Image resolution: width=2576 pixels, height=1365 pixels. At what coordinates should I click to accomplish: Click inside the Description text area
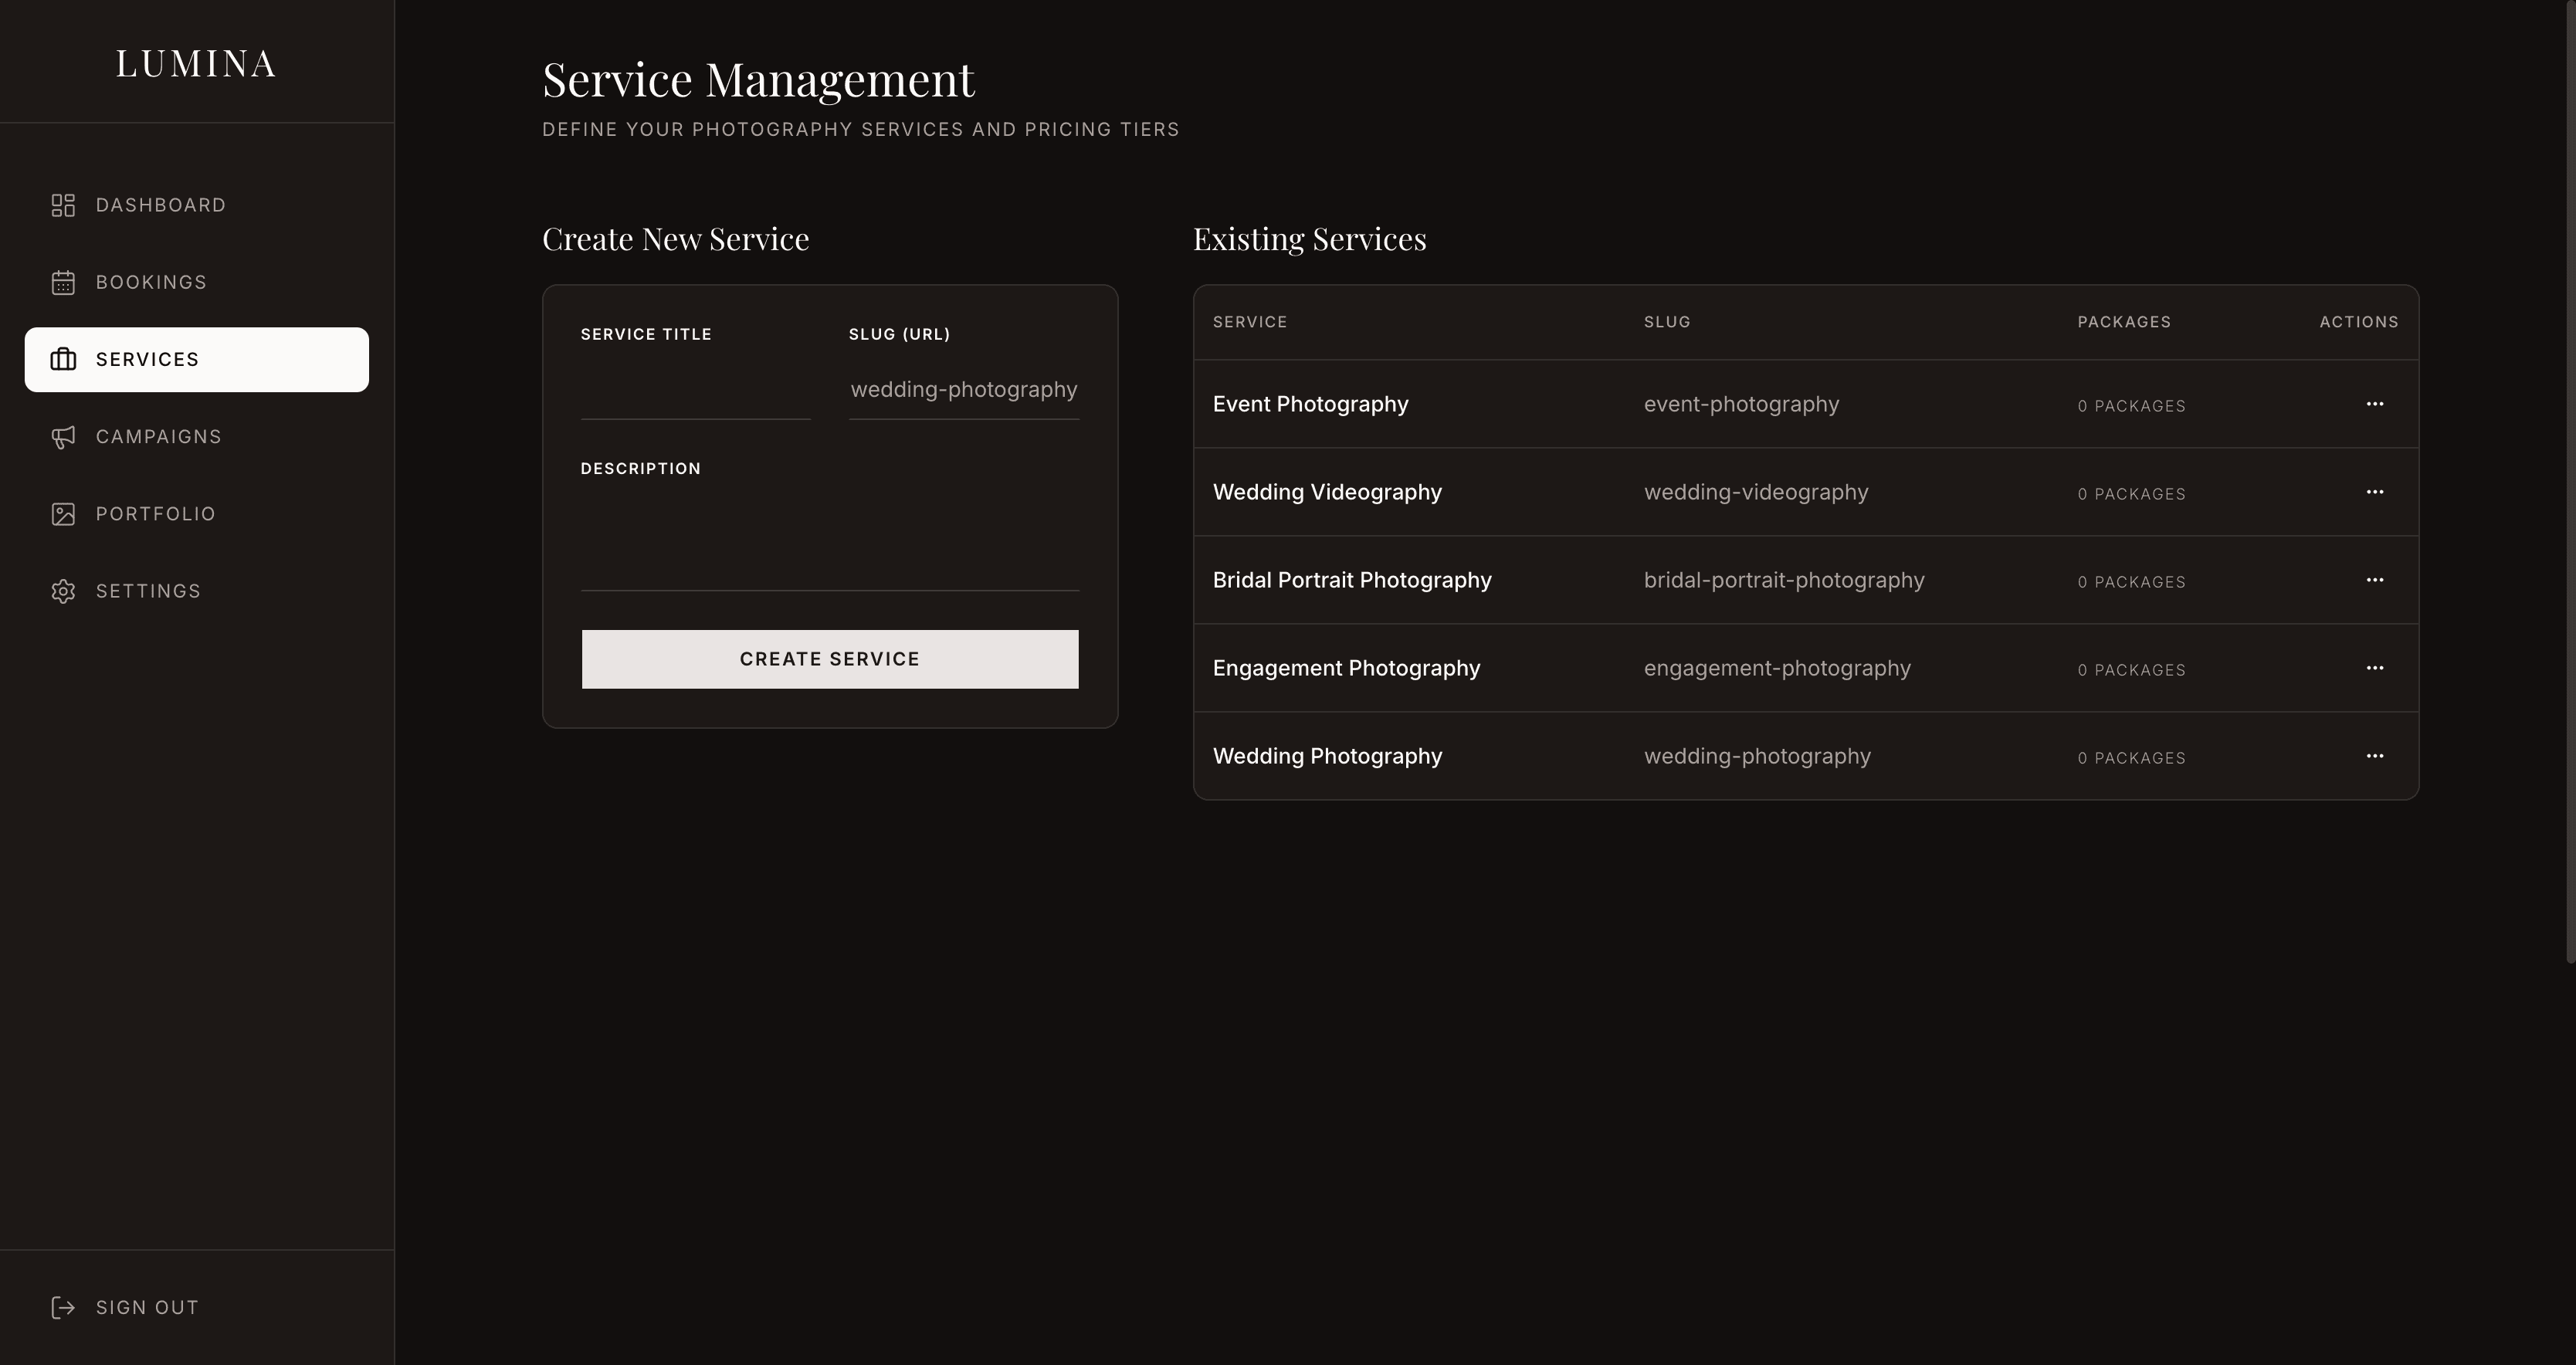pos(830,543)
